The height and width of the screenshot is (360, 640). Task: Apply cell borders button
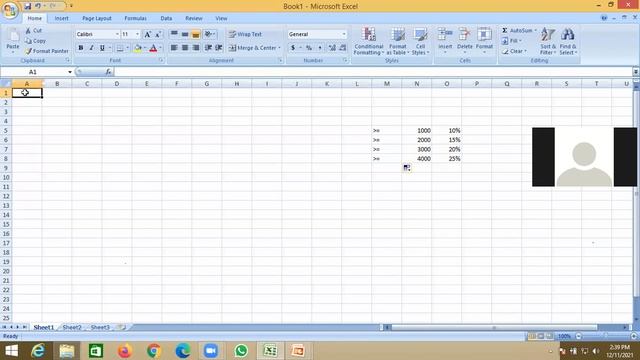[x=120, y=48]
